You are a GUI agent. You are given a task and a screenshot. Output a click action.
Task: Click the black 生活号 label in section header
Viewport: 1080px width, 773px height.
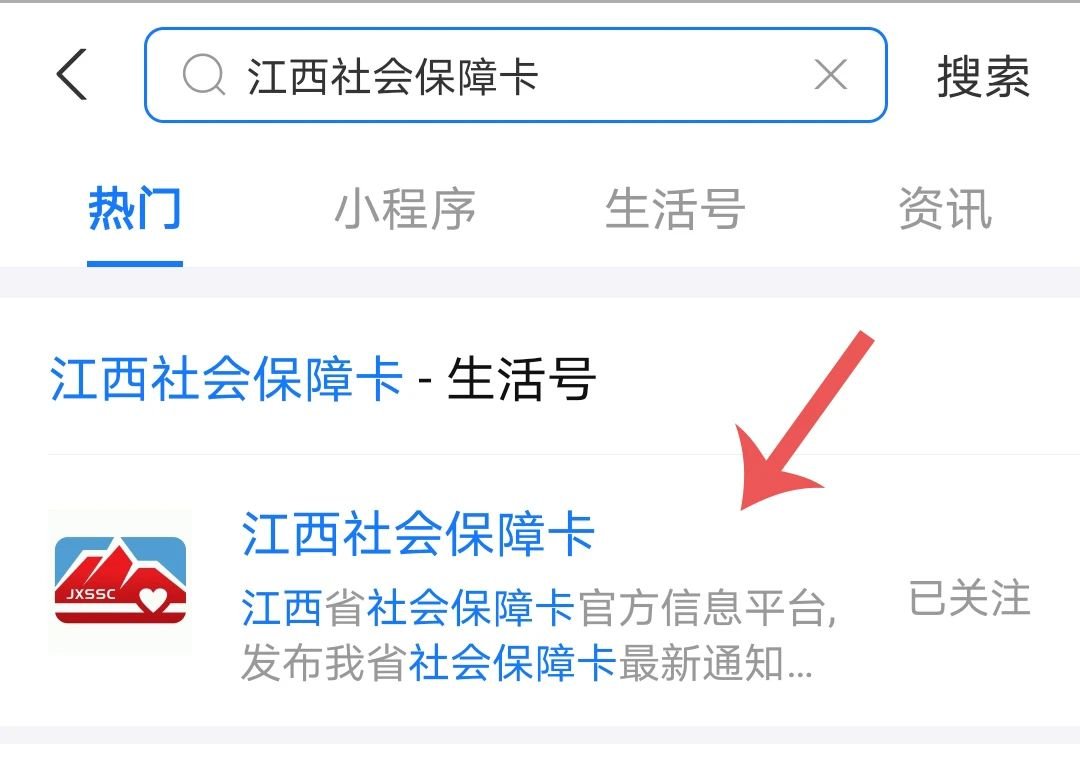(x=521, y=378)
